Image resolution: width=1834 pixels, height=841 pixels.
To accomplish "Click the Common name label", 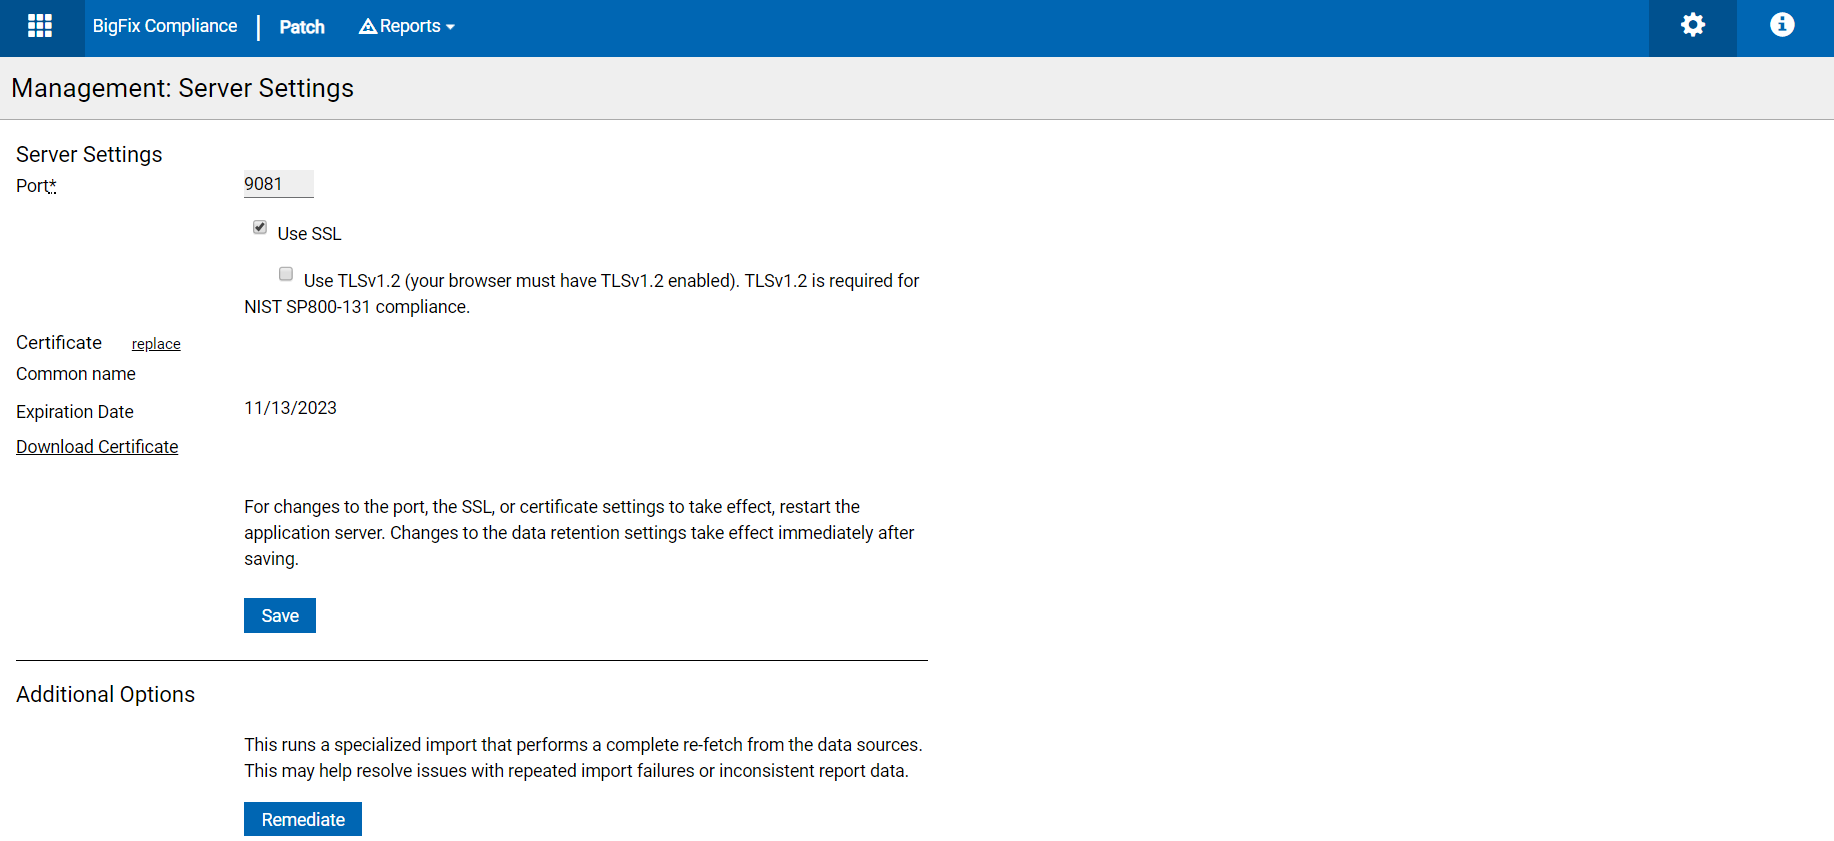I will 76,374.
